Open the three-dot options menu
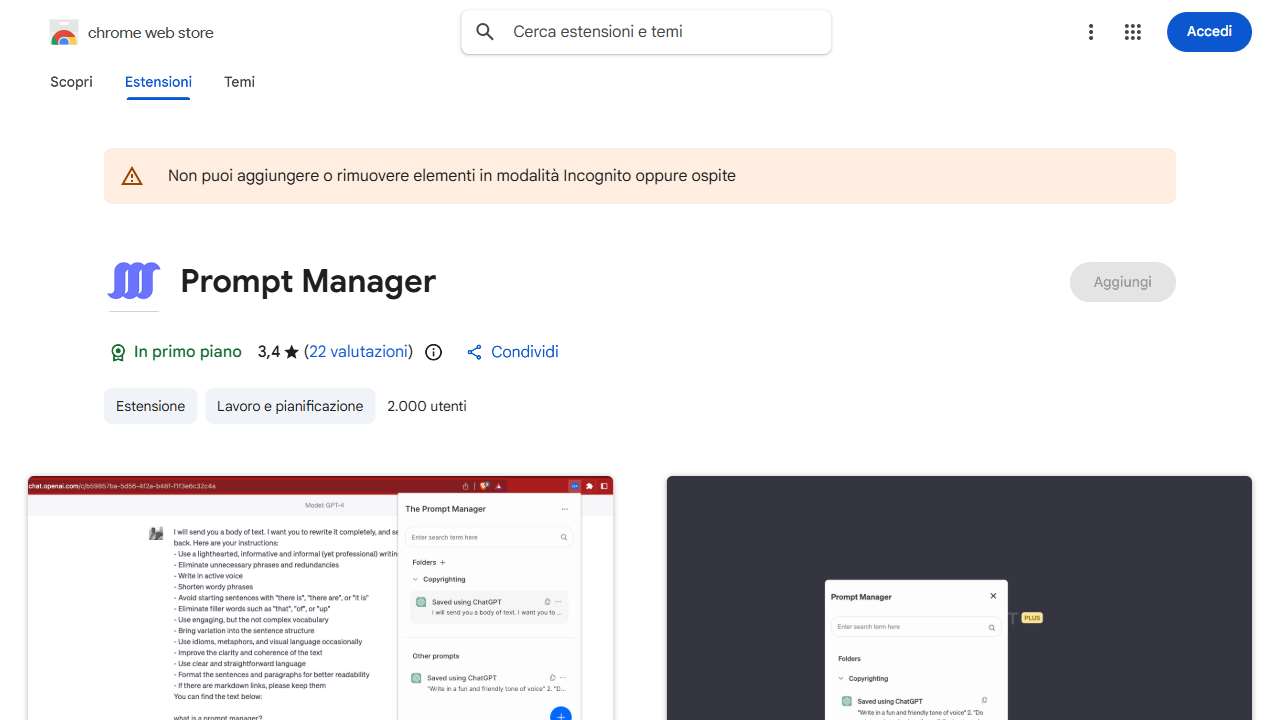This screenshot has width=1280, height=720. [x=1091, y=32]
